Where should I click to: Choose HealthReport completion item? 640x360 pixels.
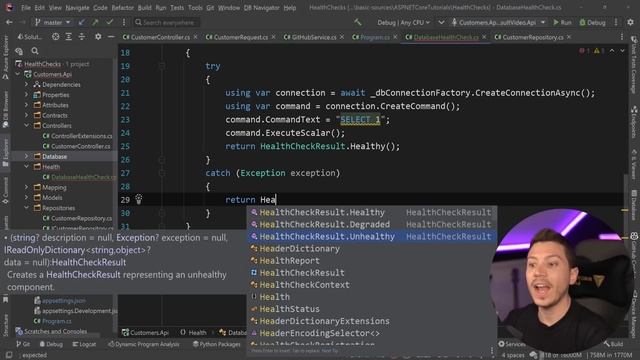(371, 260)
